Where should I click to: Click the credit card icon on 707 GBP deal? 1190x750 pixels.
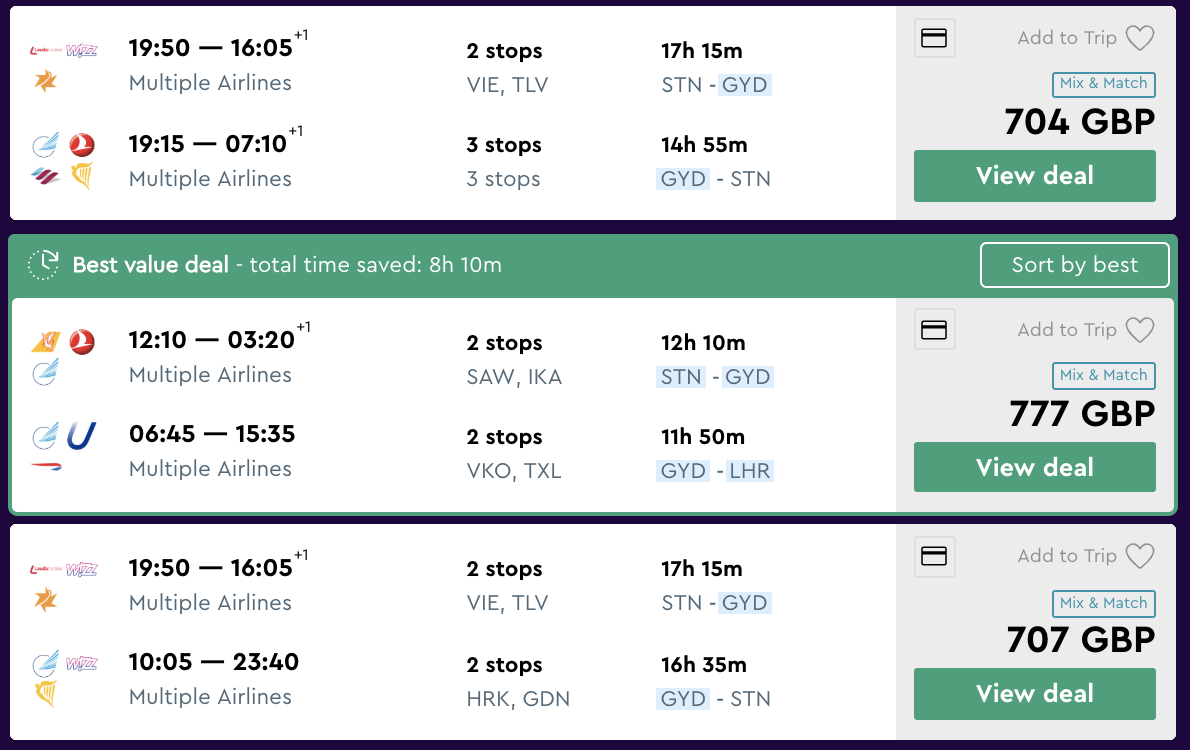934,557
